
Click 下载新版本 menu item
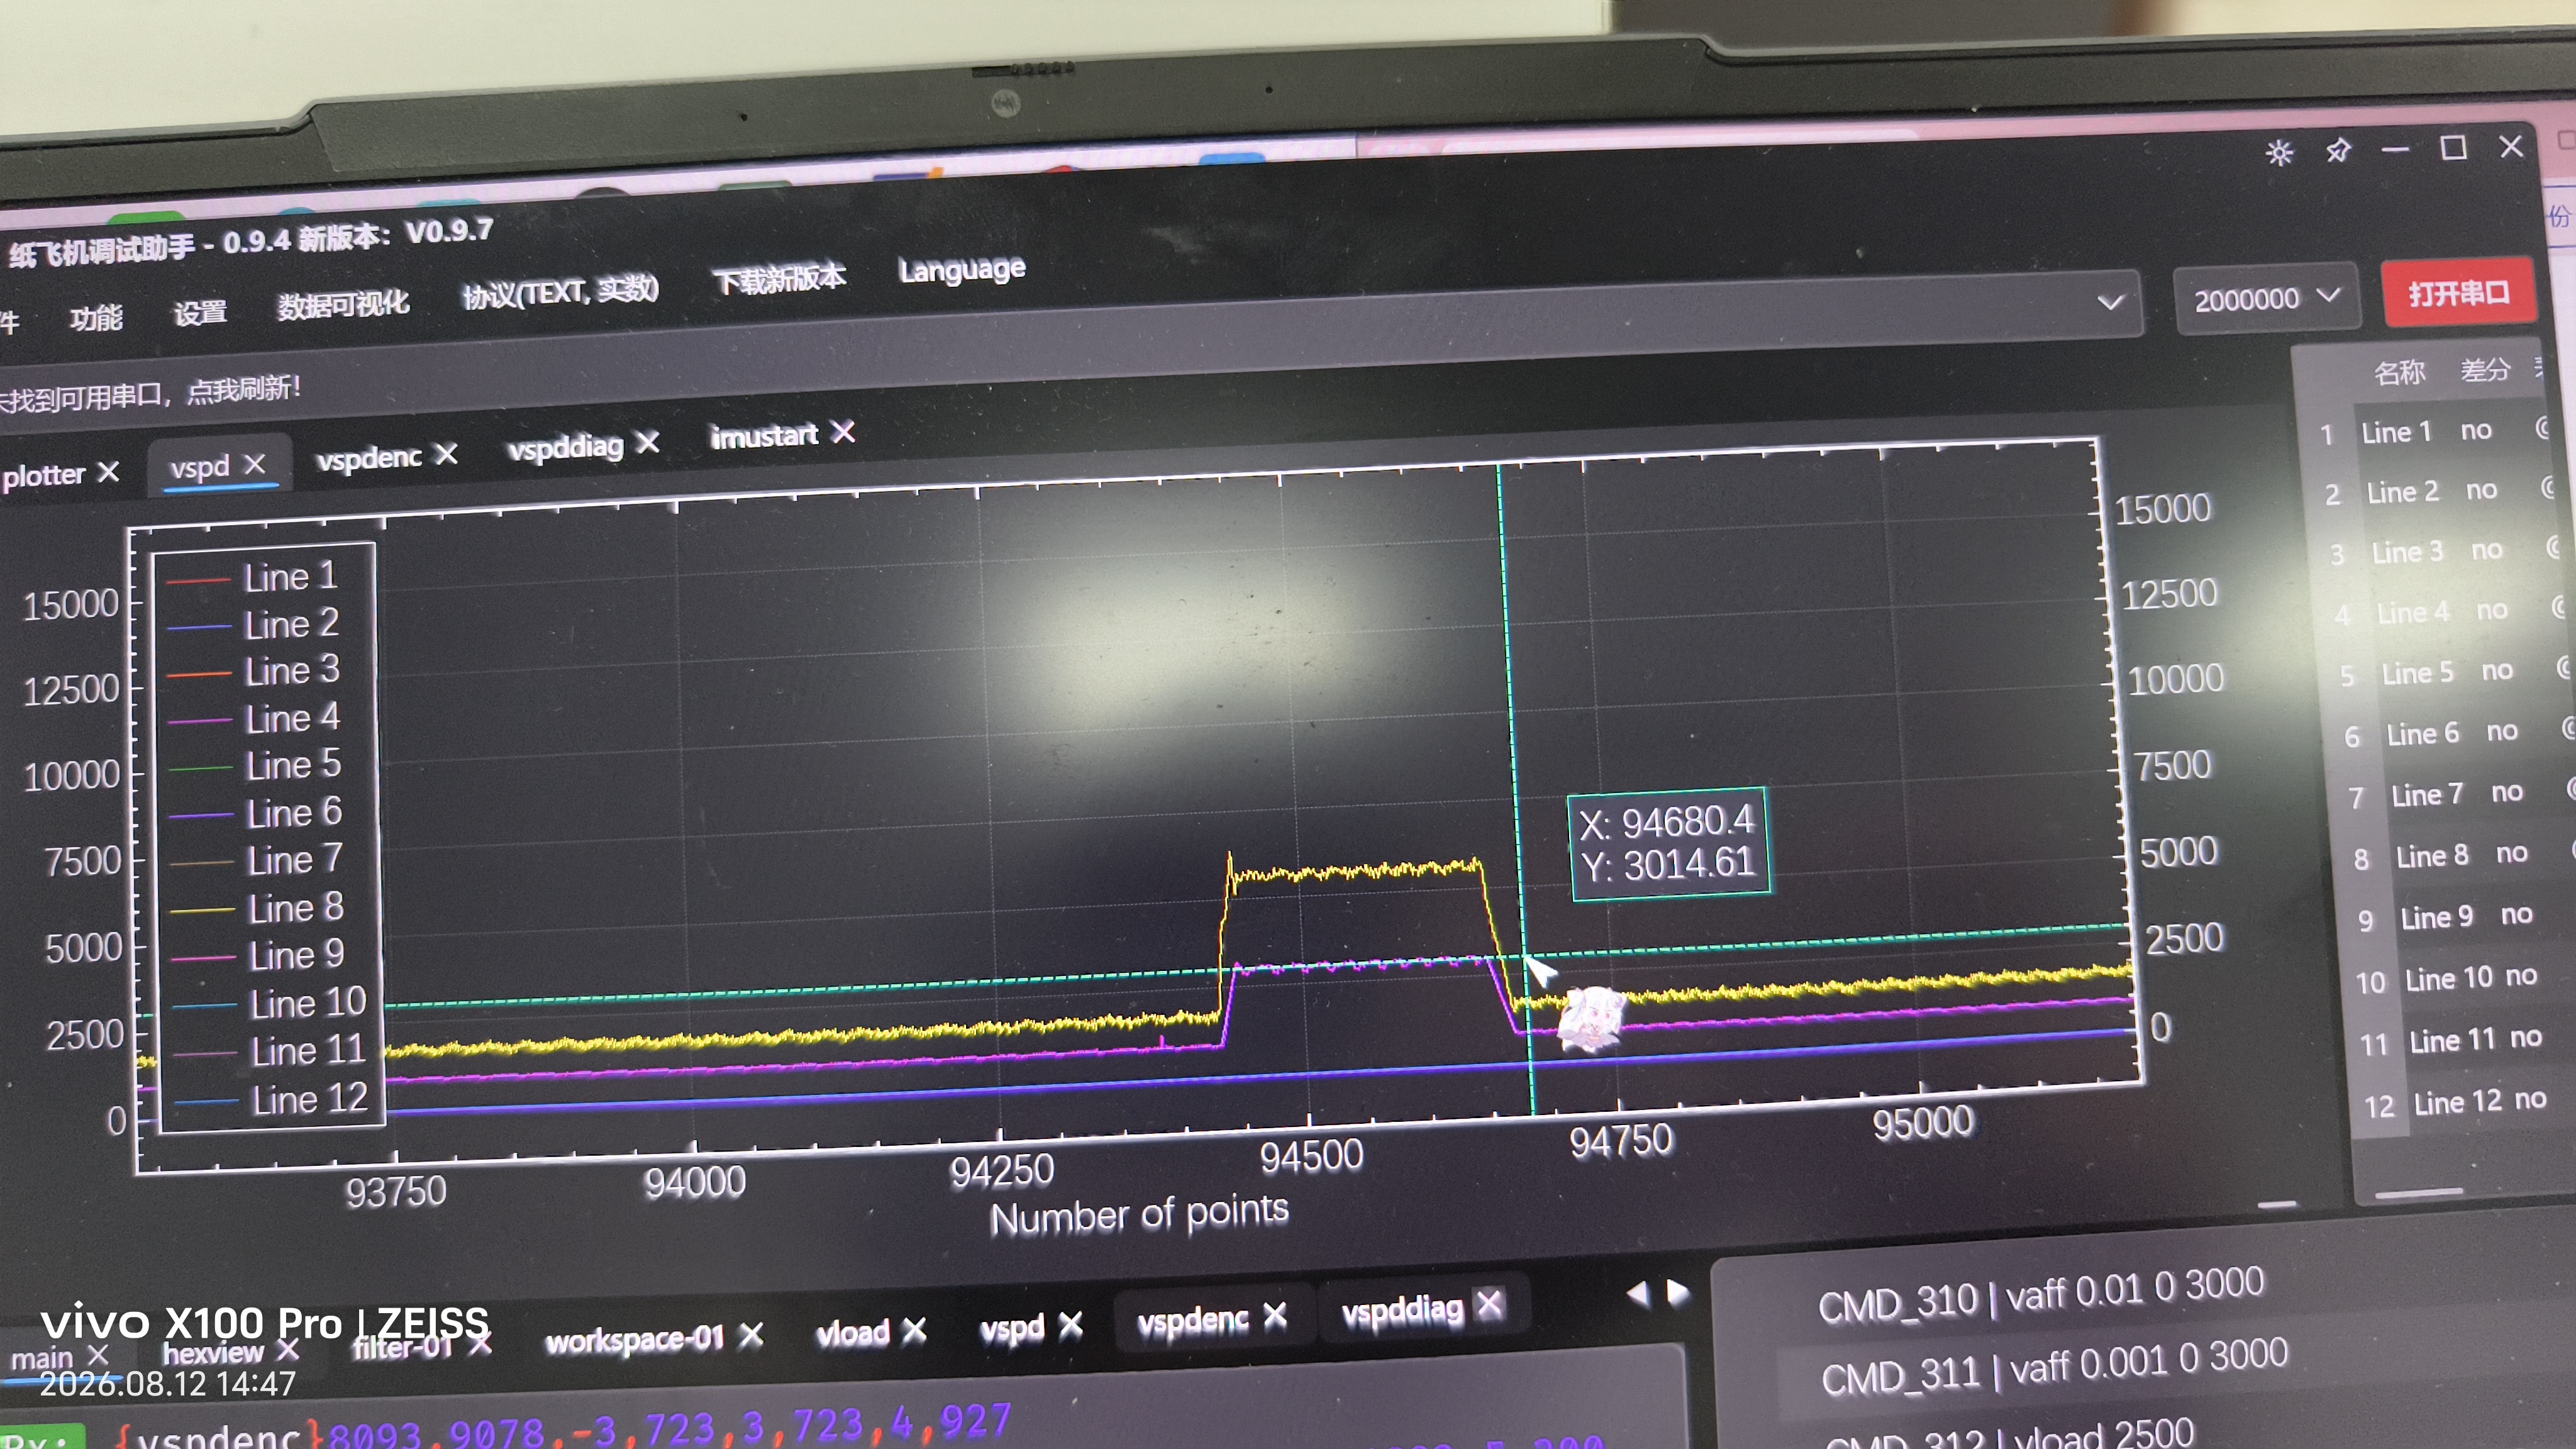click(x=779, y=279)
